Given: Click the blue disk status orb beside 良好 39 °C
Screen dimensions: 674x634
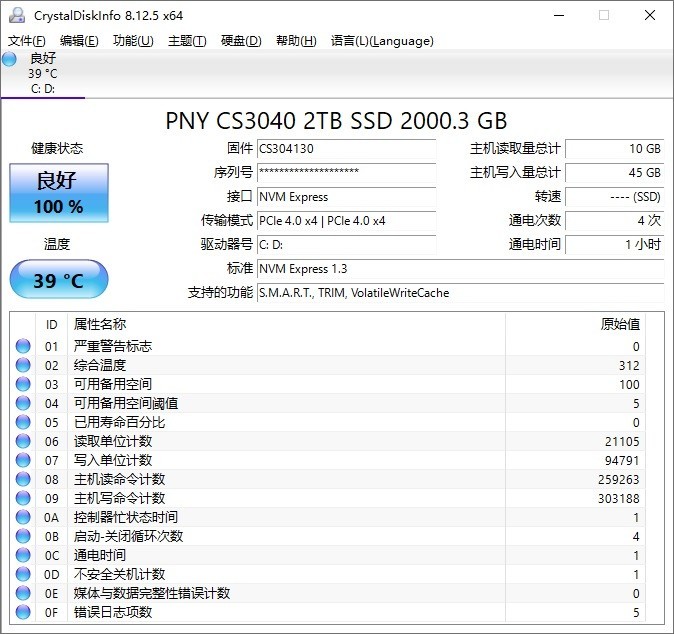Looking at the screenshot, I should tap(9, 59).
